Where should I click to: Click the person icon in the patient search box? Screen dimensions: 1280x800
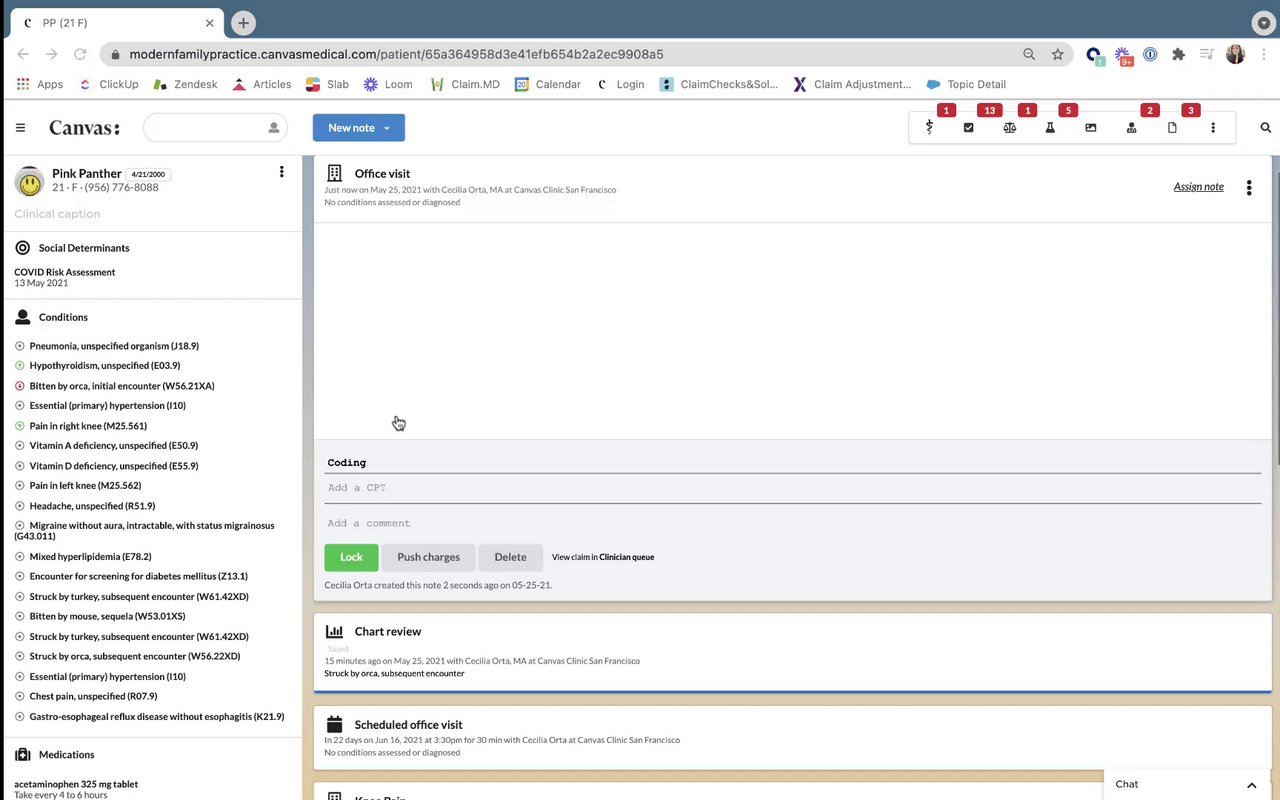coord(273,128)
